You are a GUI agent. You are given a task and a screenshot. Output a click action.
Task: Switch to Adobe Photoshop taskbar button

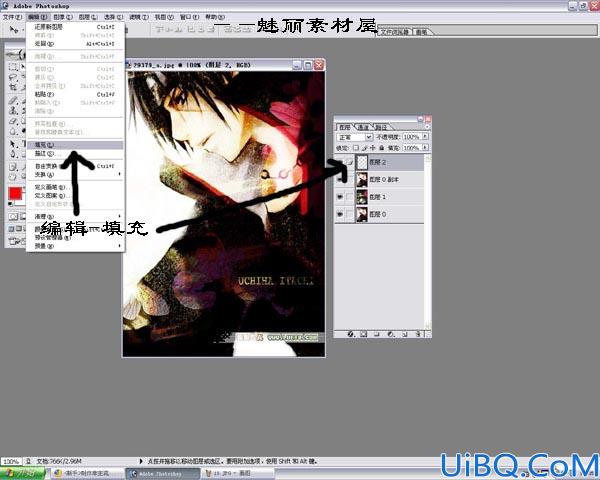(163, 474)
